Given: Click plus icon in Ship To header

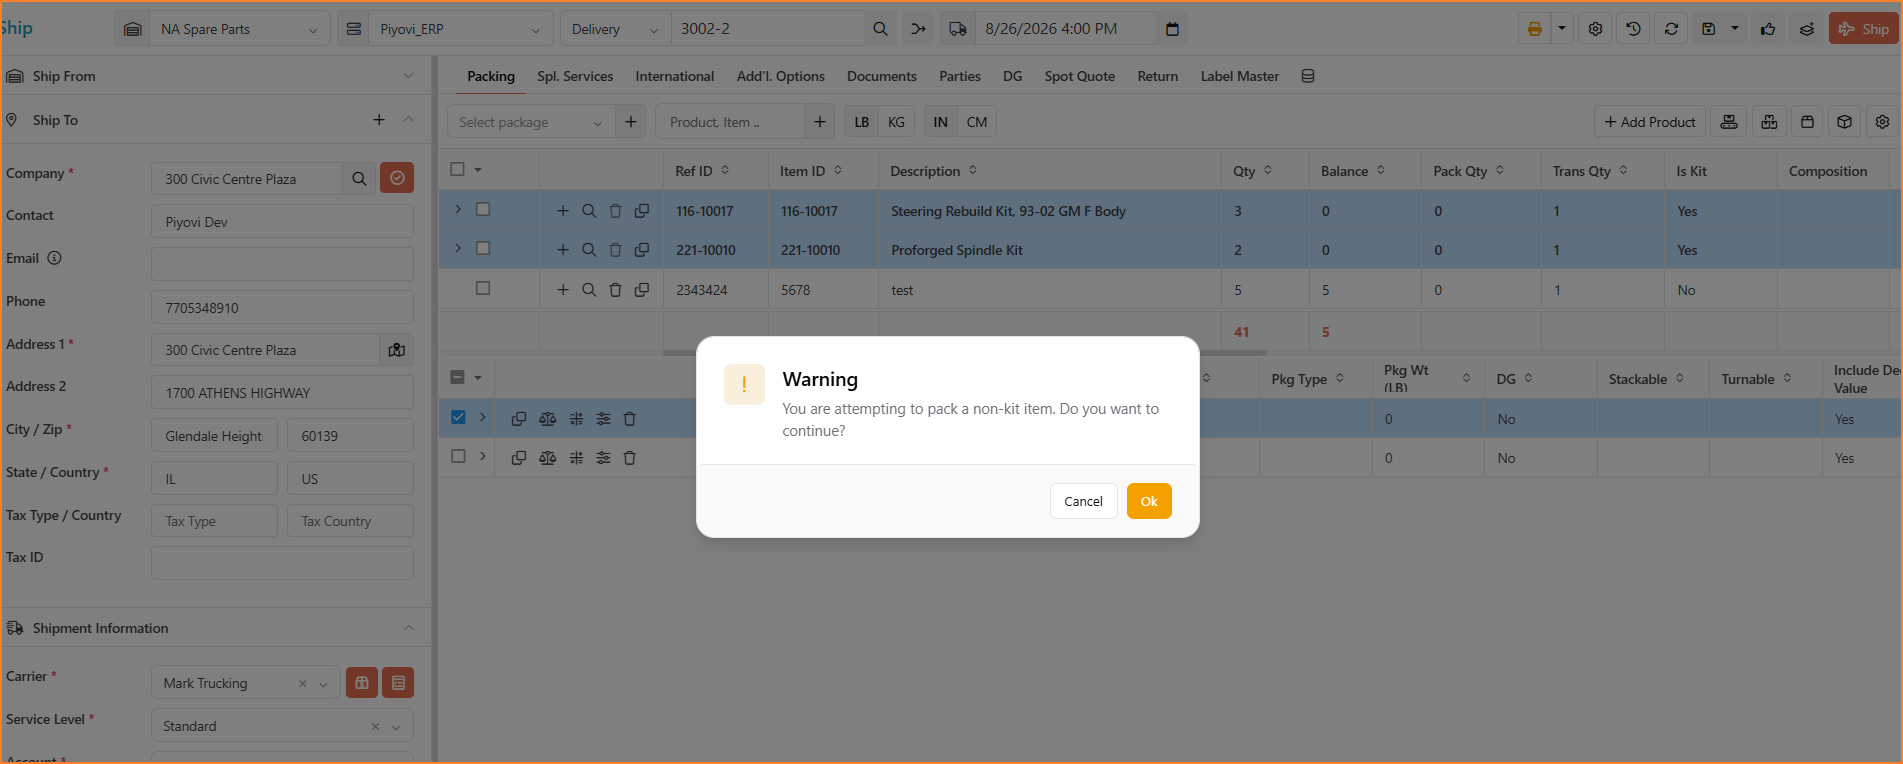Looking at the screenshot, I should 379,120.
